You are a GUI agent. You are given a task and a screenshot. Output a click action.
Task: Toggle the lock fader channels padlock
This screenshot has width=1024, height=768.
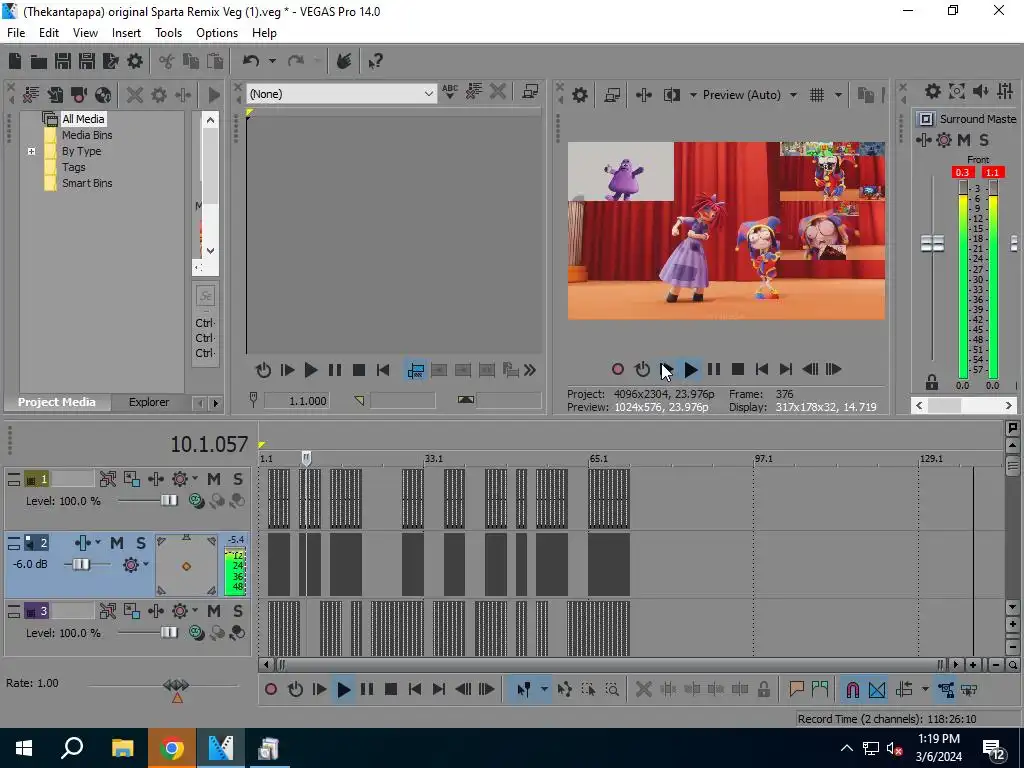(932, 382)
